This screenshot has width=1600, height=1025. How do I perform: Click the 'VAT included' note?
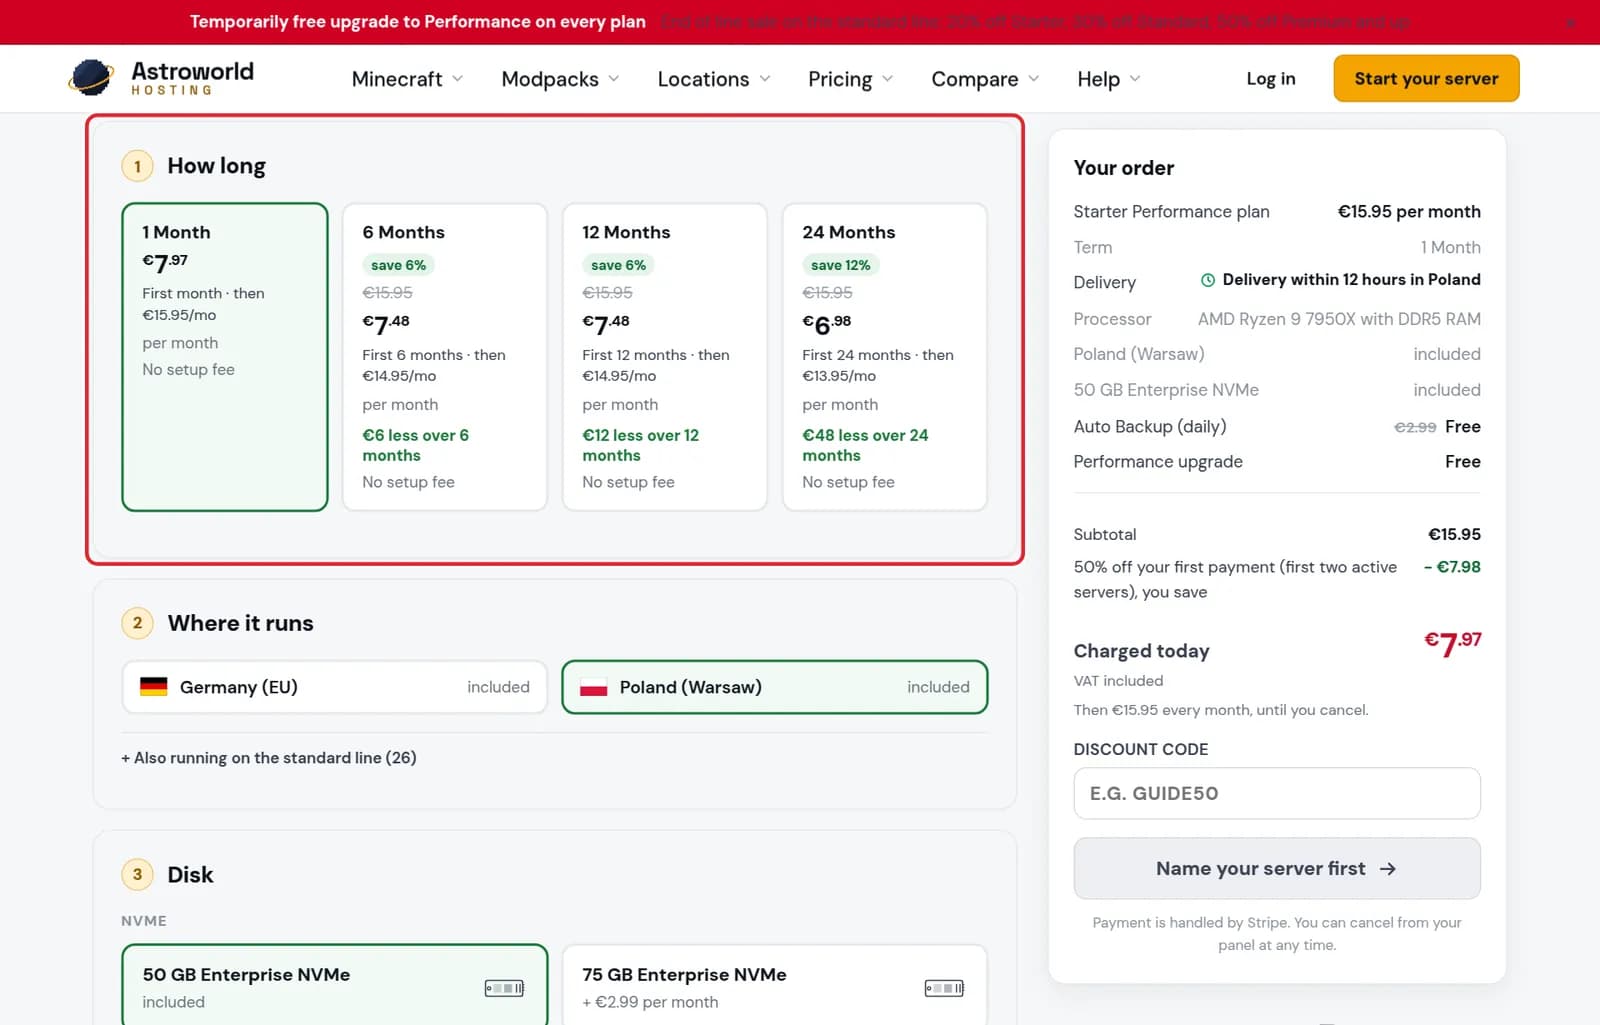(1118, 681)
